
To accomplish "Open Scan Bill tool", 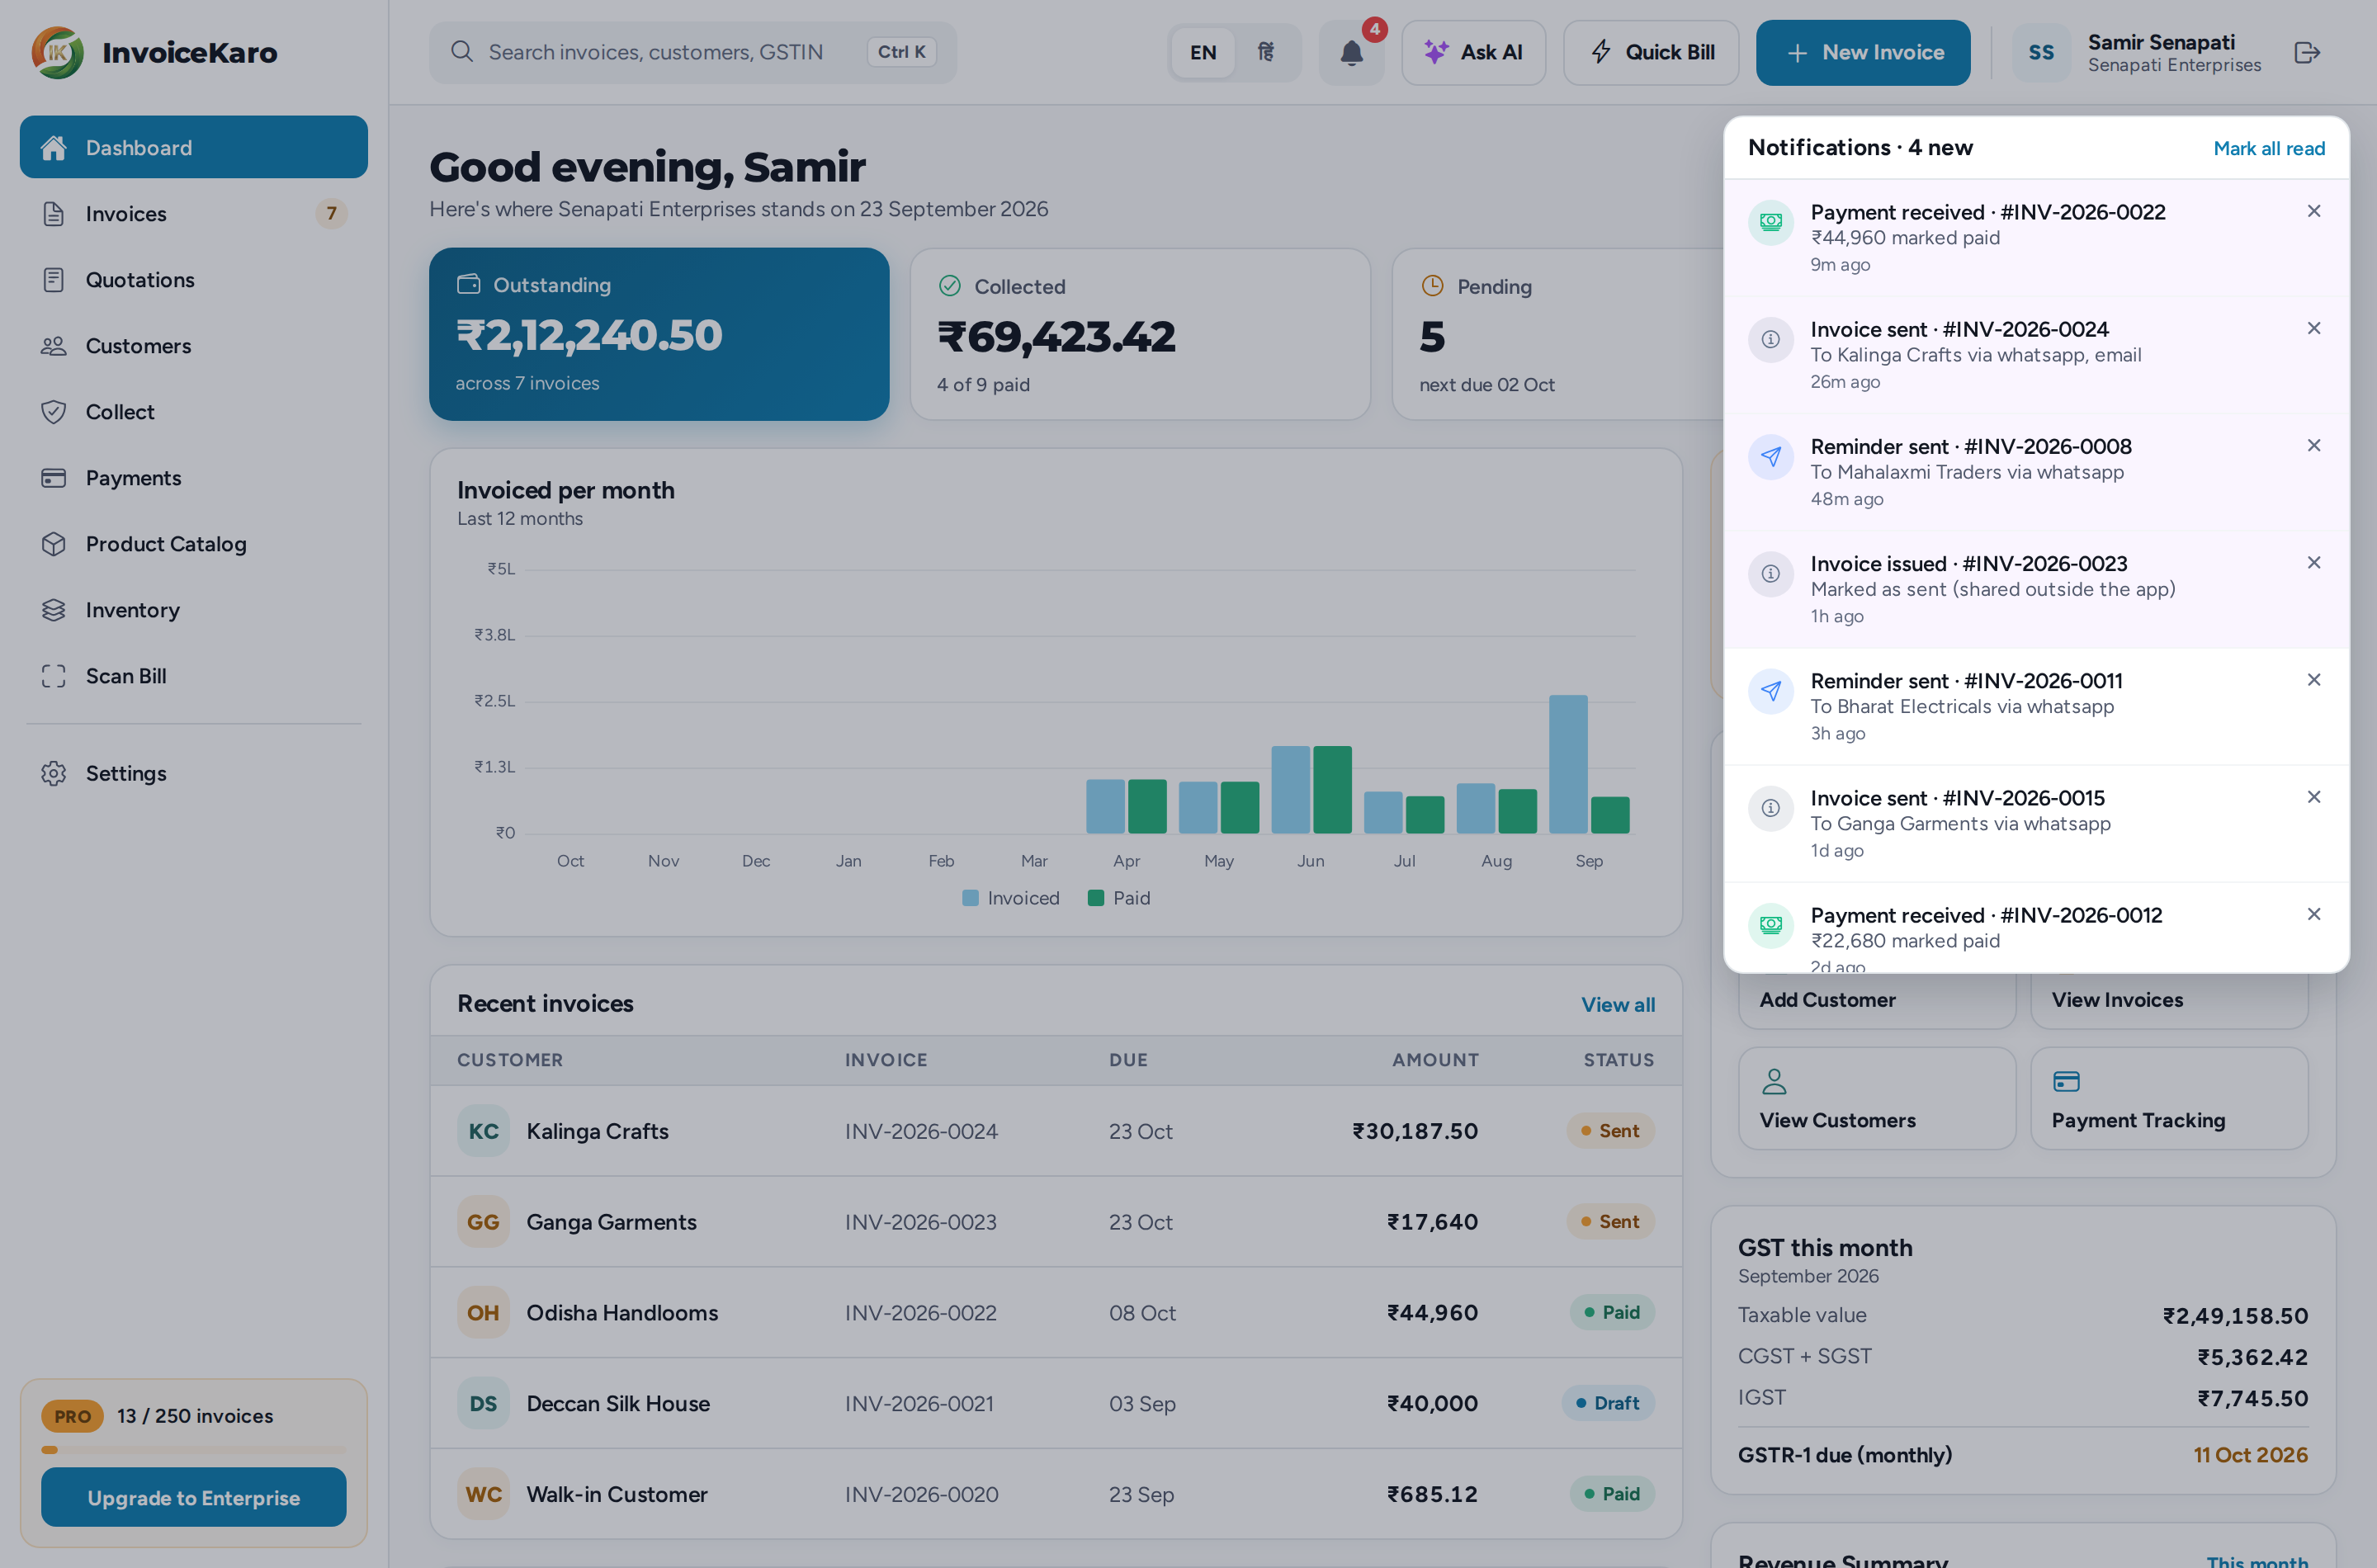I will (x=194, y=675).
